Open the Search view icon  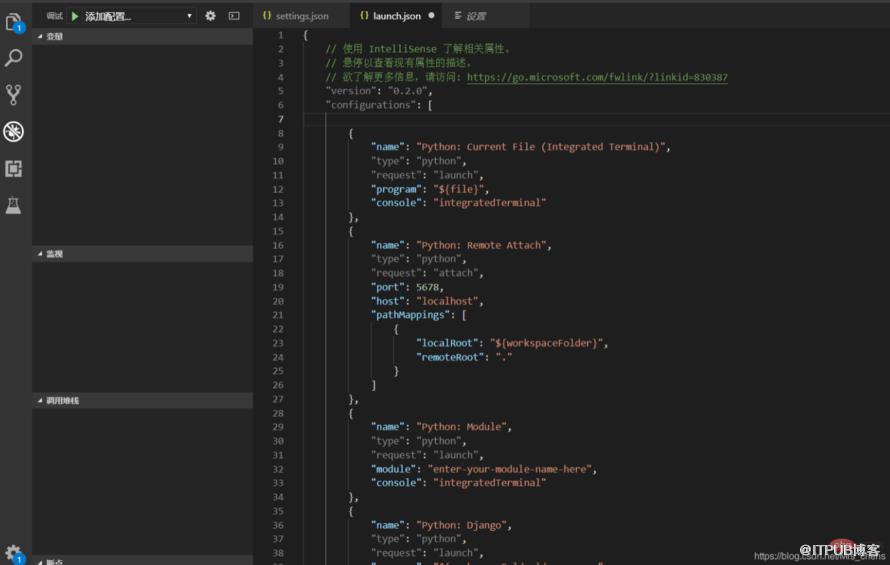[14, 57]
